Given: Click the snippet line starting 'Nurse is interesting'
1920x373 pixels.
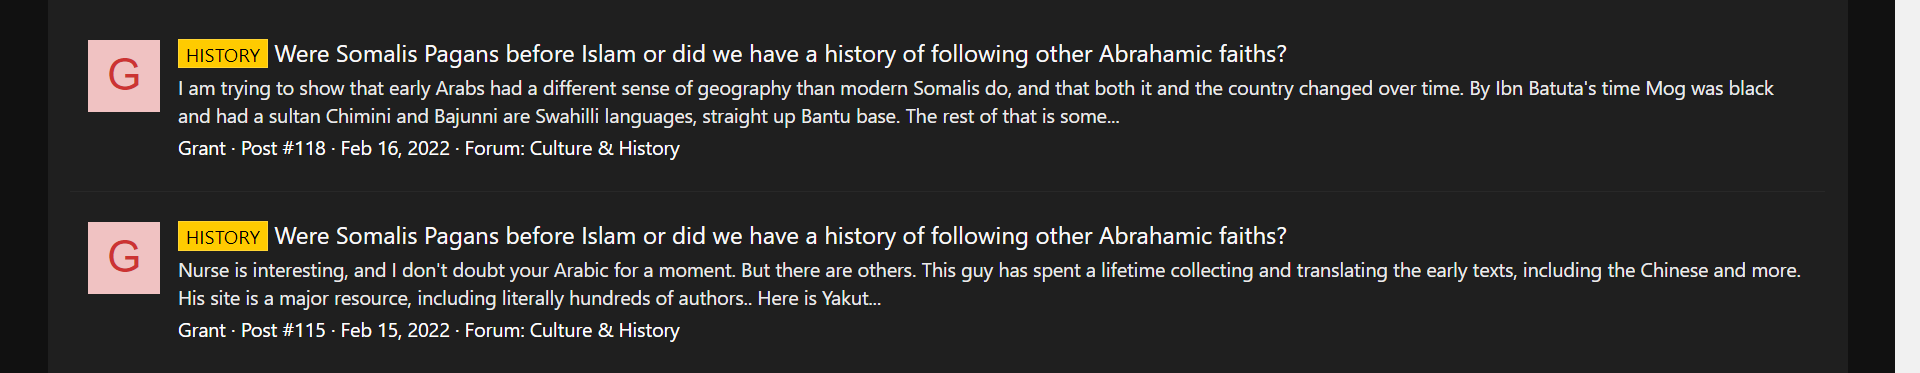Looking at the screenshot, I should coord(989,270).
